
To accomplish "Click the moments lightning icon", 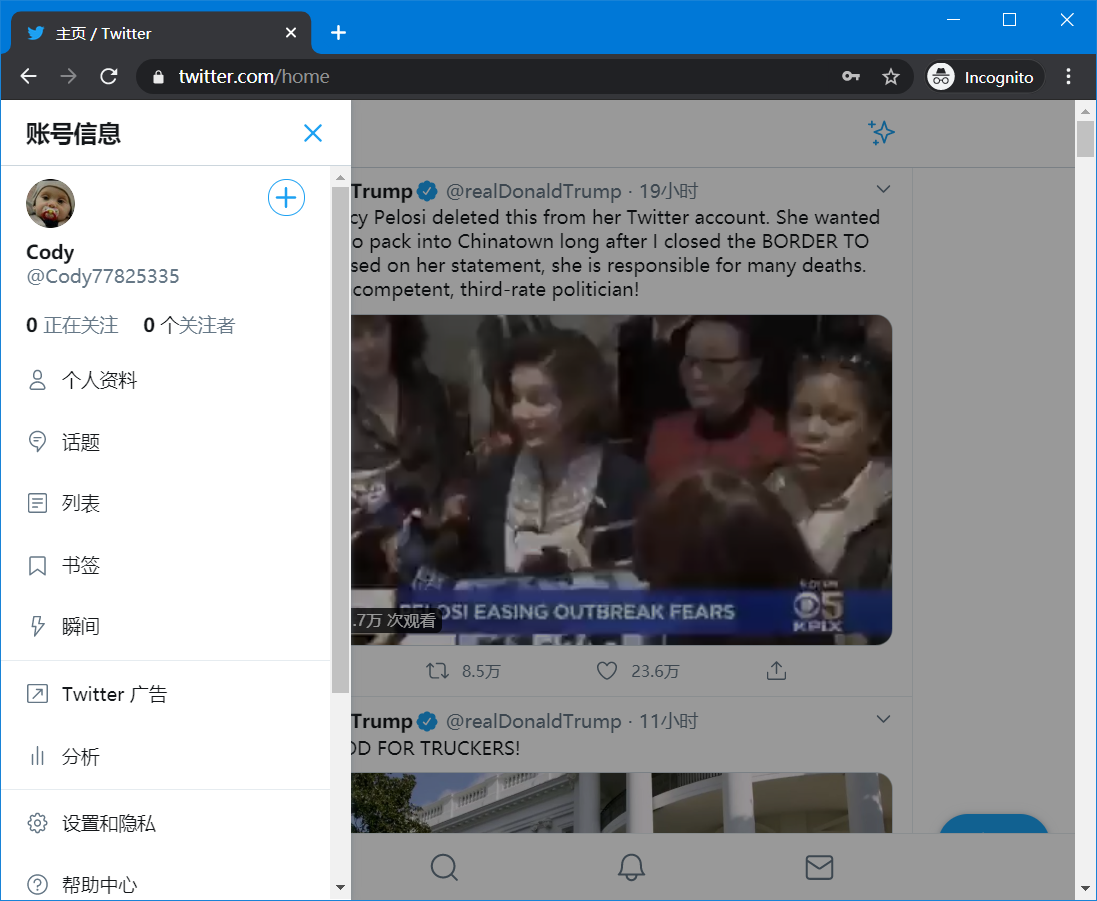I will [x=37, y=627].
